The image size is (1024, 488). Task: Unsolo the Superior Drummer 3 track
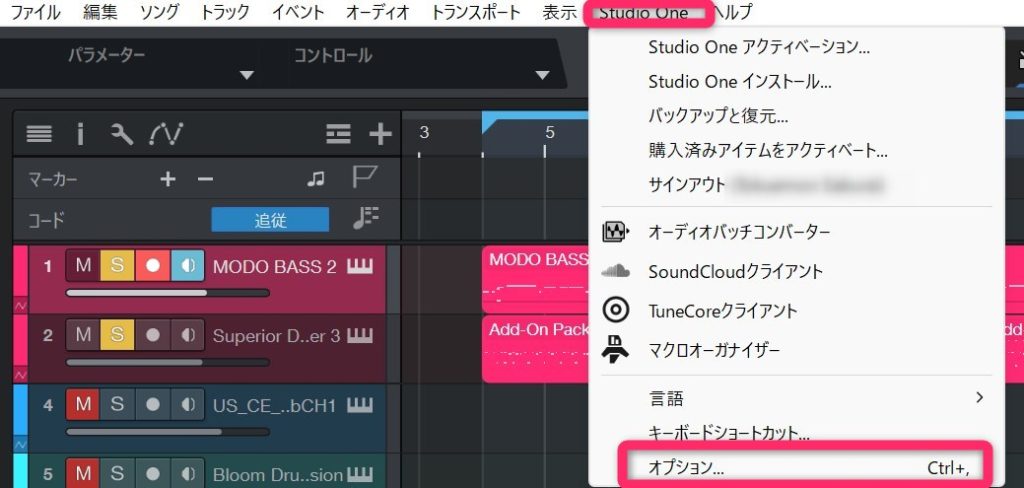click(117, 335)
